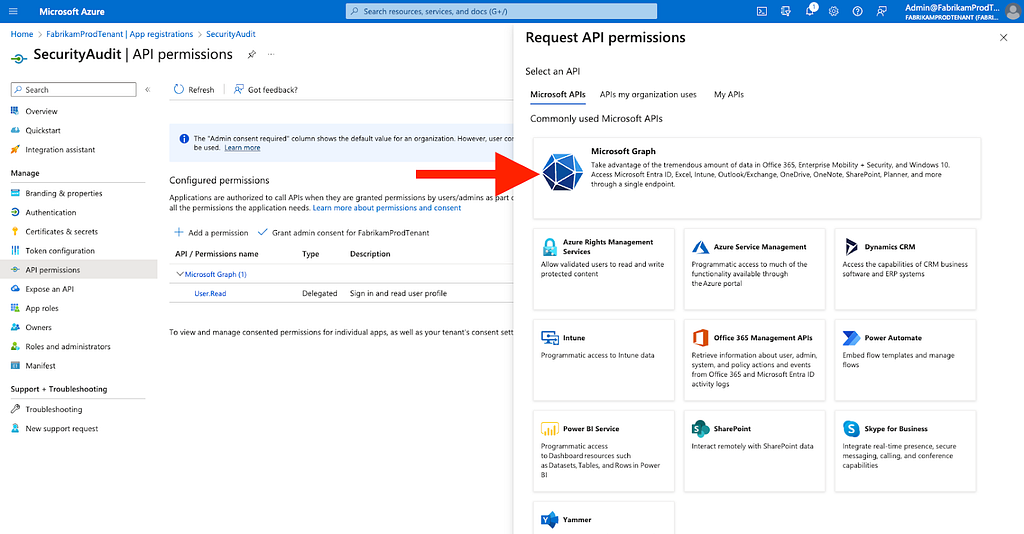Viewport: 1024px width, 534px height.
Task: Open the help question mark icon
Action: [857, 11]
